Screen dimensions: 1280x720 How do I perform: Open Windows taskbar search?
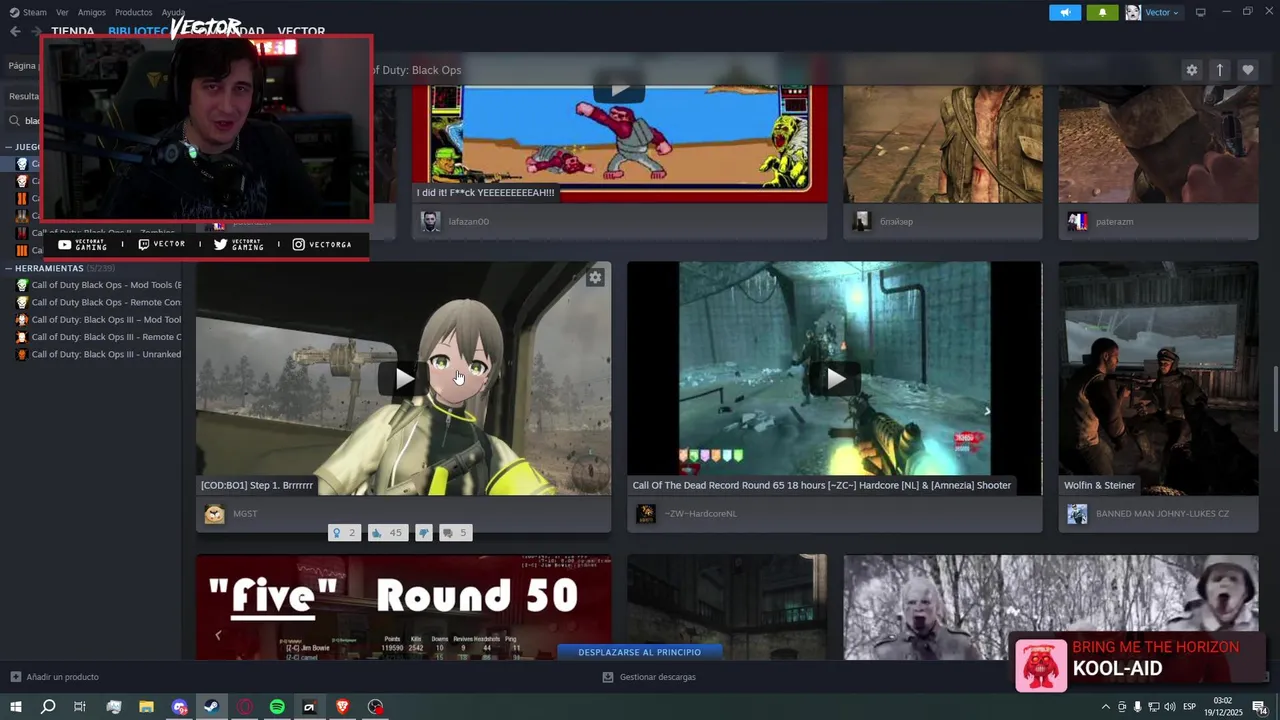[x=48, y=707]
